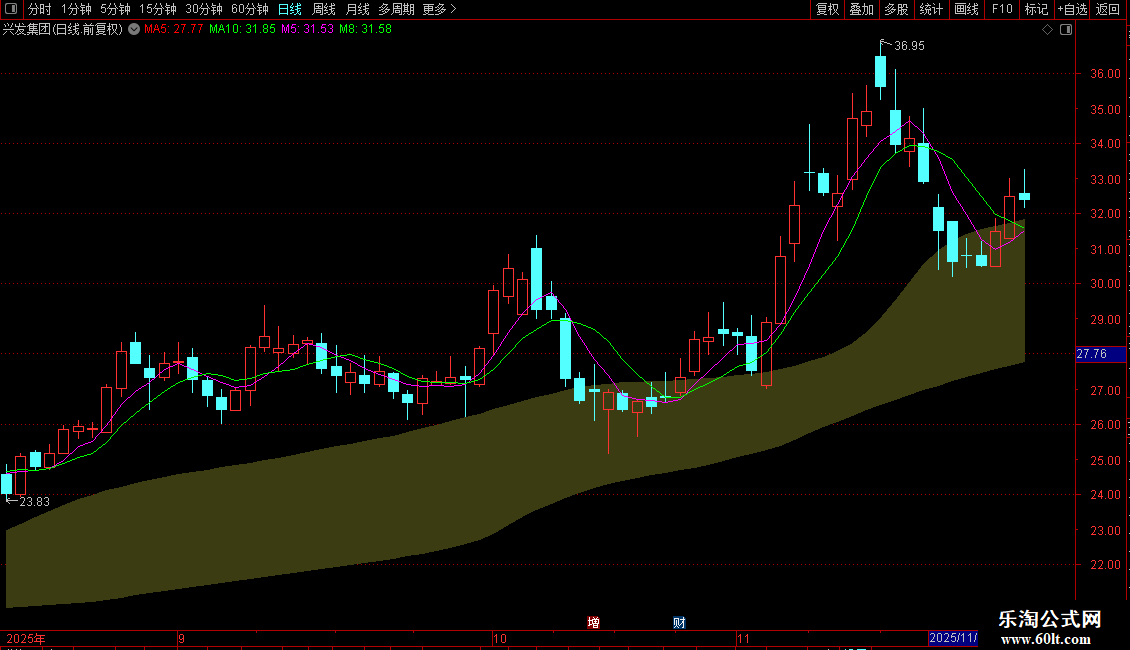Click the 增 event marker on timeline
The width and height of the screenshot is (1130, 650).
593,623
